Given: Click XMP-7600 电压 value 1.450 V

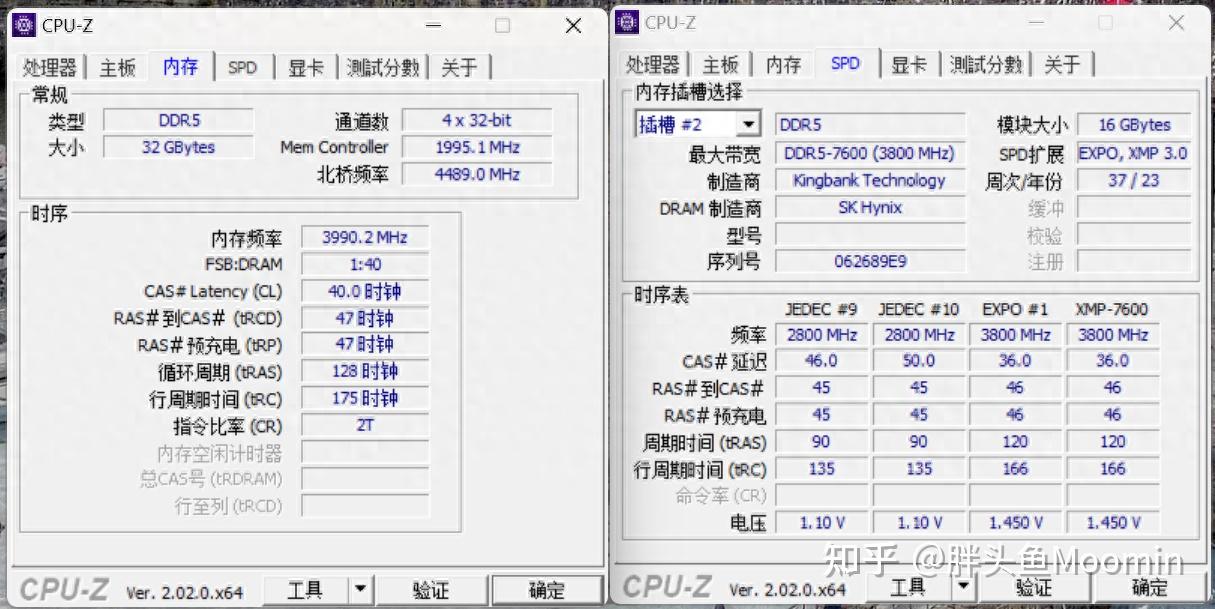Looking at the screenshot, I should pos(1112,523).
